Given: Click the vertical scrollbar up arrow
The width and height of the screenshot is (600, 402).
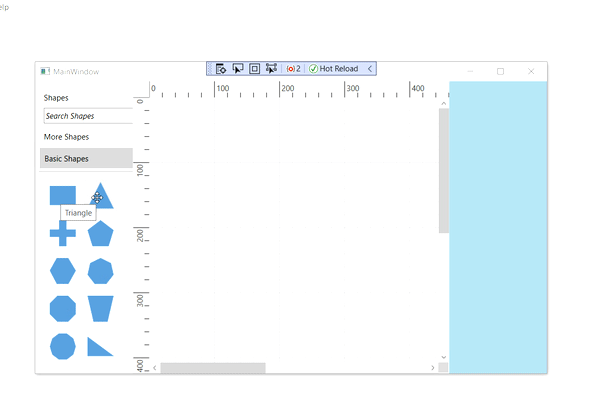Looking at the screenshot, I should [x=443, y=104].
